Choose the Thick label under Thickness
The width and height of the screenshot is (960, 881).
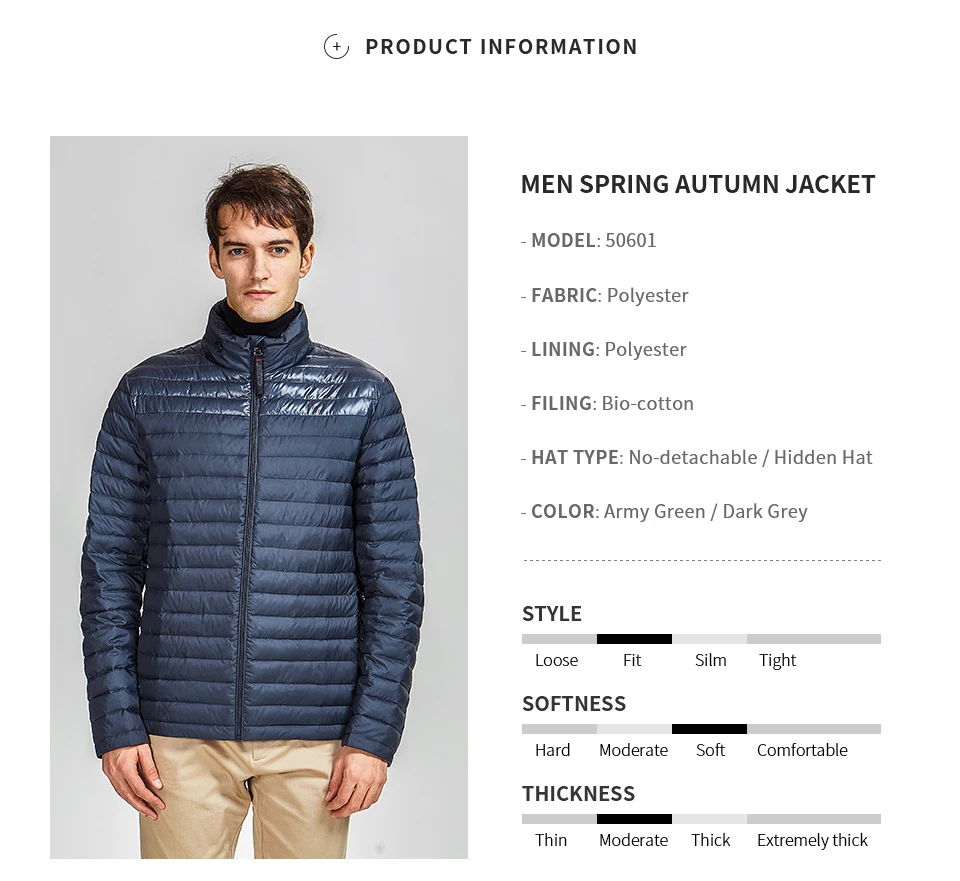coord(710,840)
